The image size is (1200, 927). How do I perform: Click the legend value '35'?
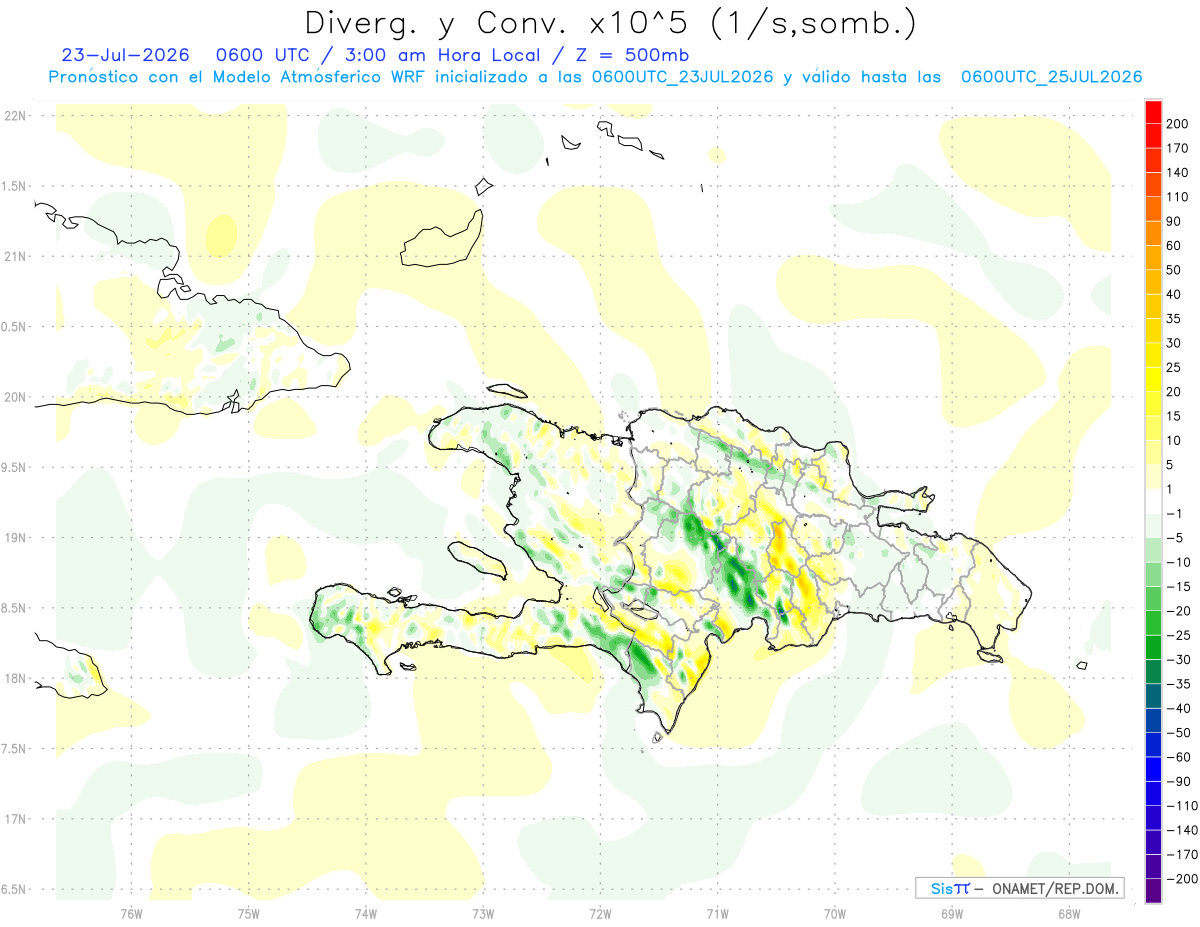pos(1174,319)
